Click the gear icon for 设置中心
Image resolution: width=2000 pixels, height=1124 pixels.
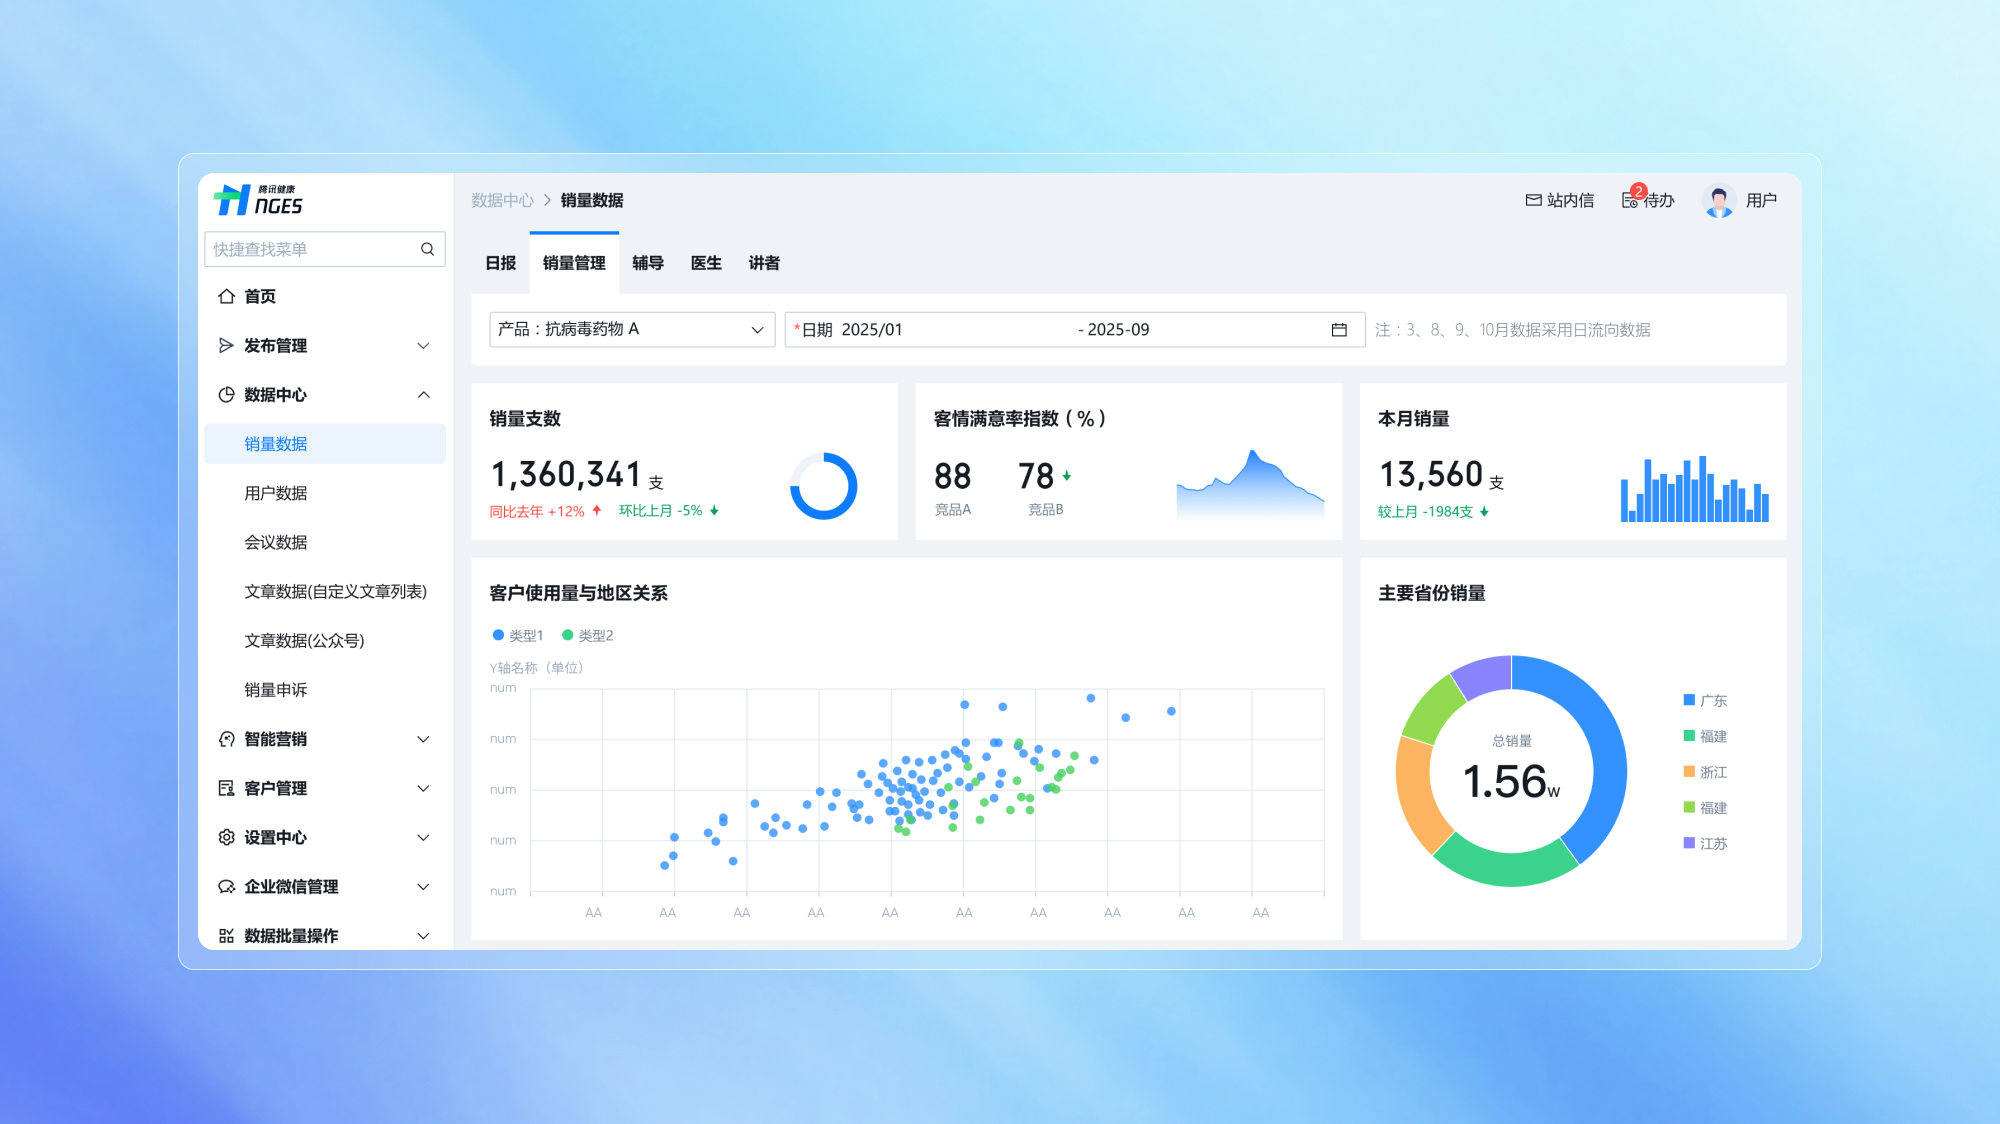pyautogui.click(x=226, y=837)
